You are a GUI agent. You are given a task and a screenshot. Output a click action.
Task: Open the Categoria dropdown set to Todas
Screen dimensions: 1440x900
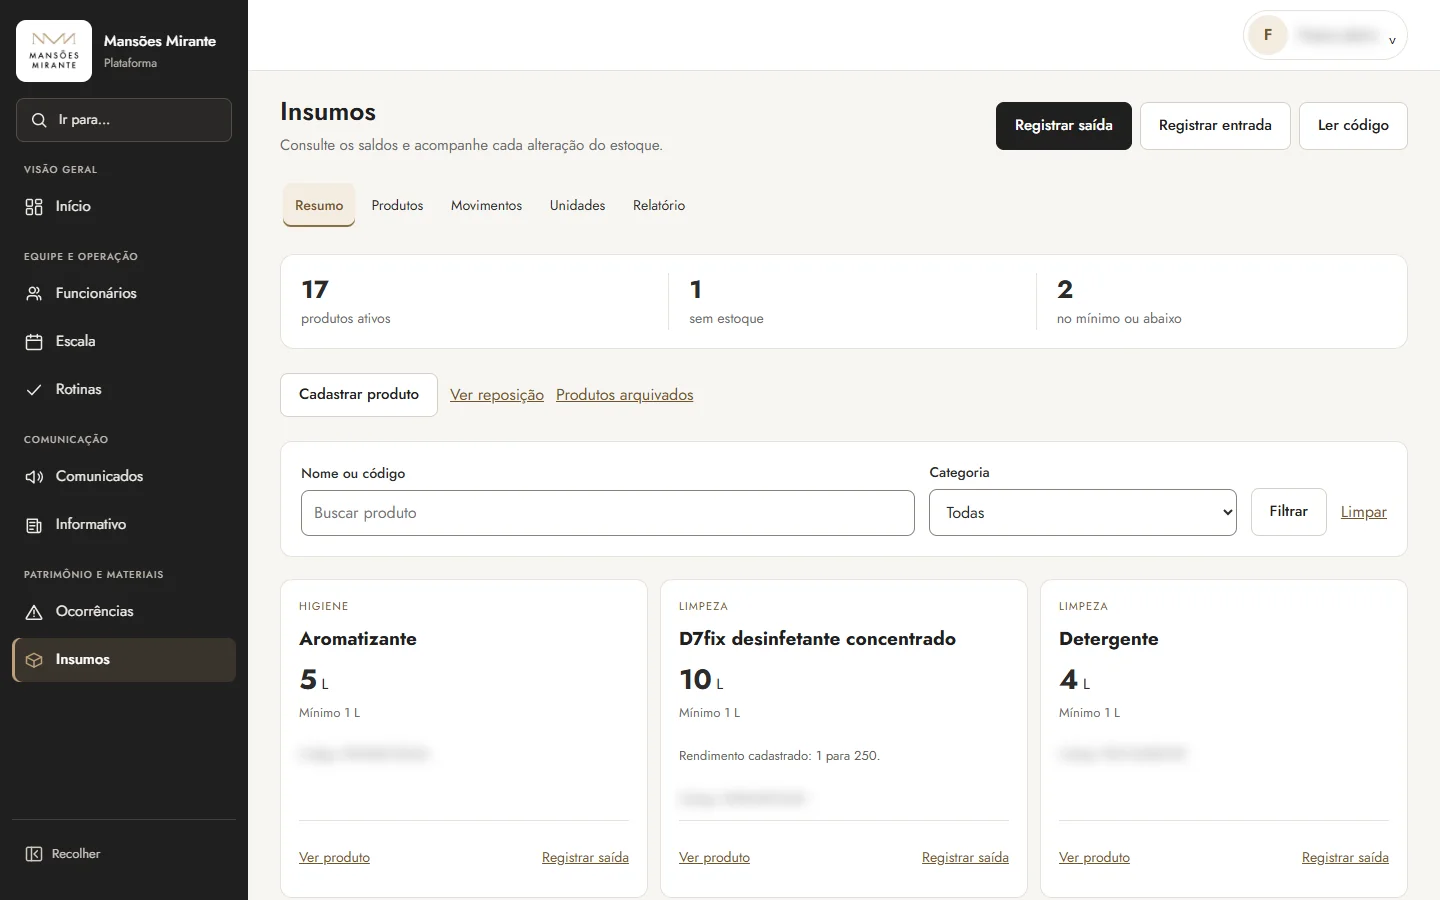coord(1083,512)
